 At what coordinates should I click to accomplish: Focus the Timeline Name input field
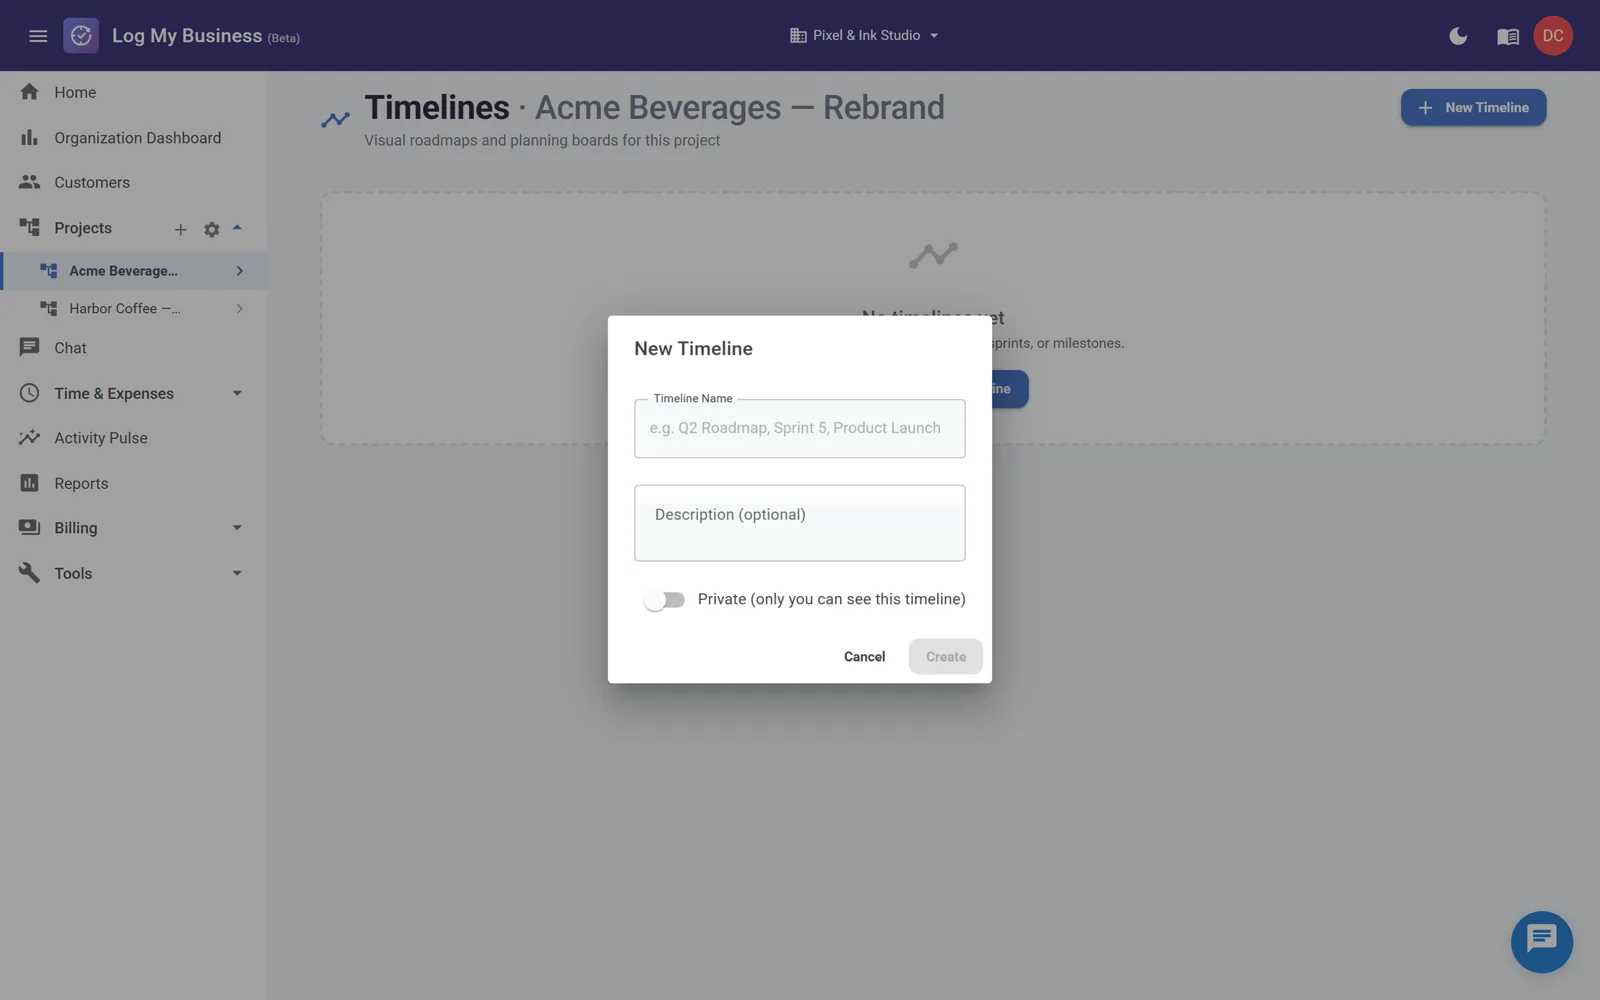pyautogui.click(x=799, y=429)
